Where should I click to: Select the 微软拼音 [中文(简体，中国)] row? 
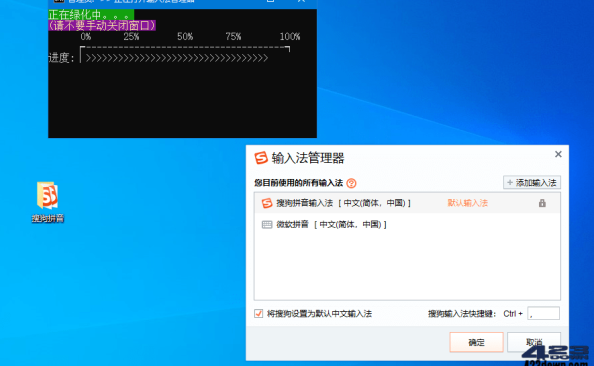coord(407,225)
